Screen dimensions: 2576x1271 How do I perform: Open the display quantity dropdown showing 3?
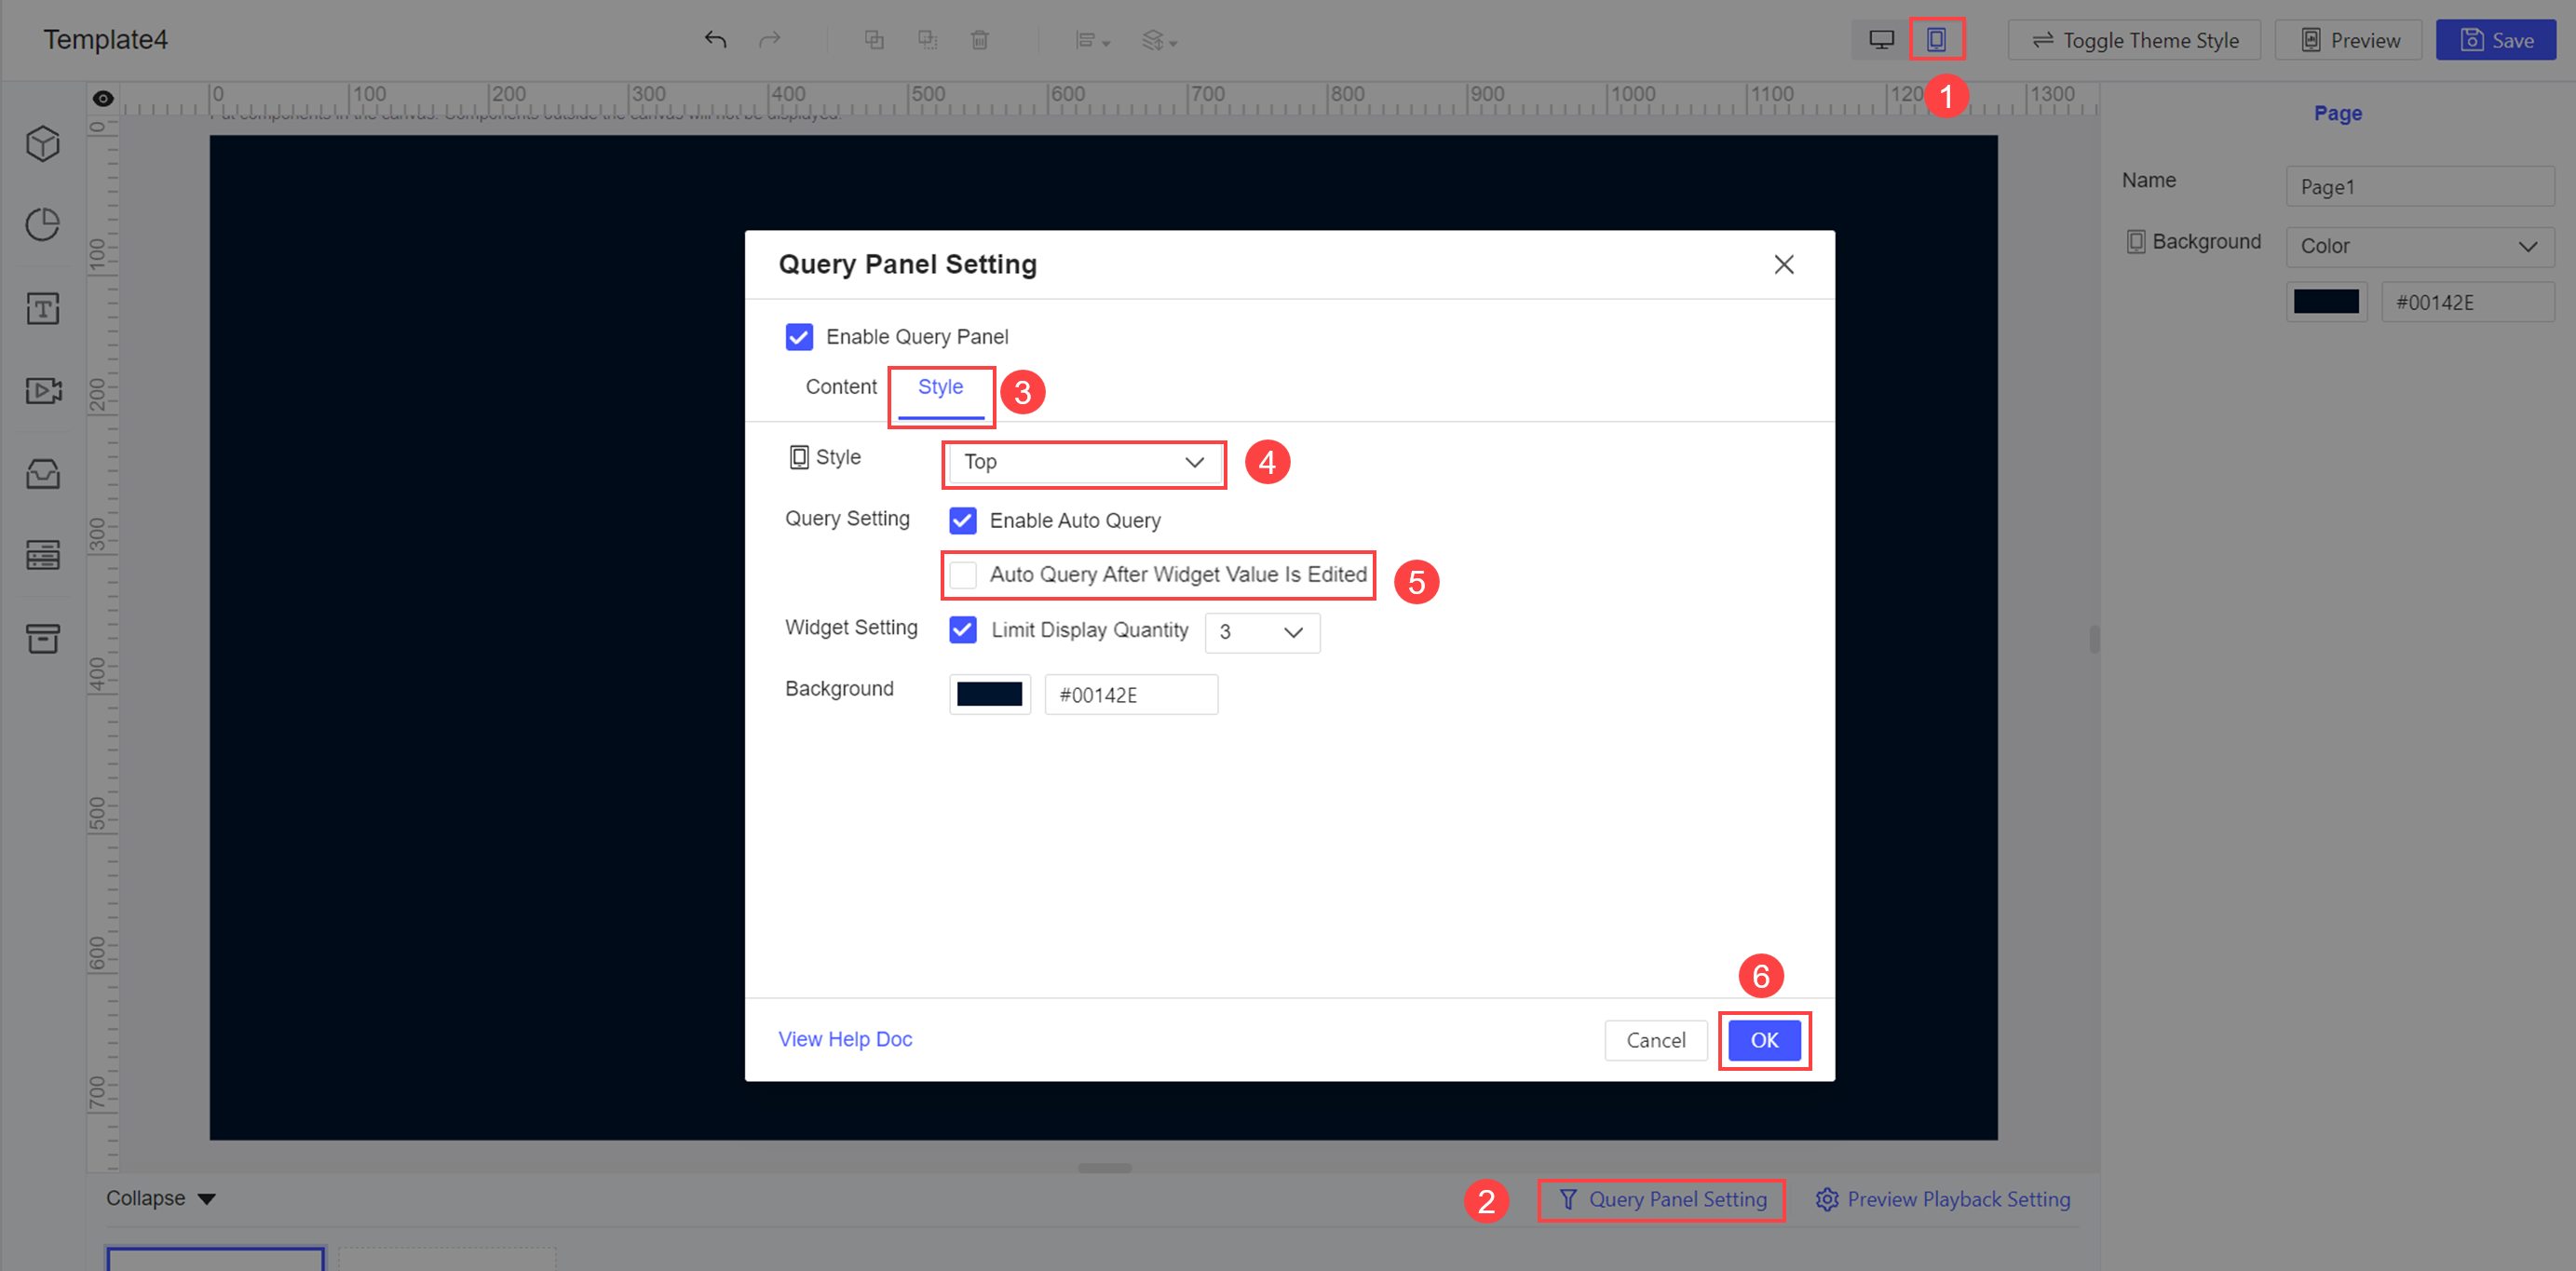(1262, 633)
